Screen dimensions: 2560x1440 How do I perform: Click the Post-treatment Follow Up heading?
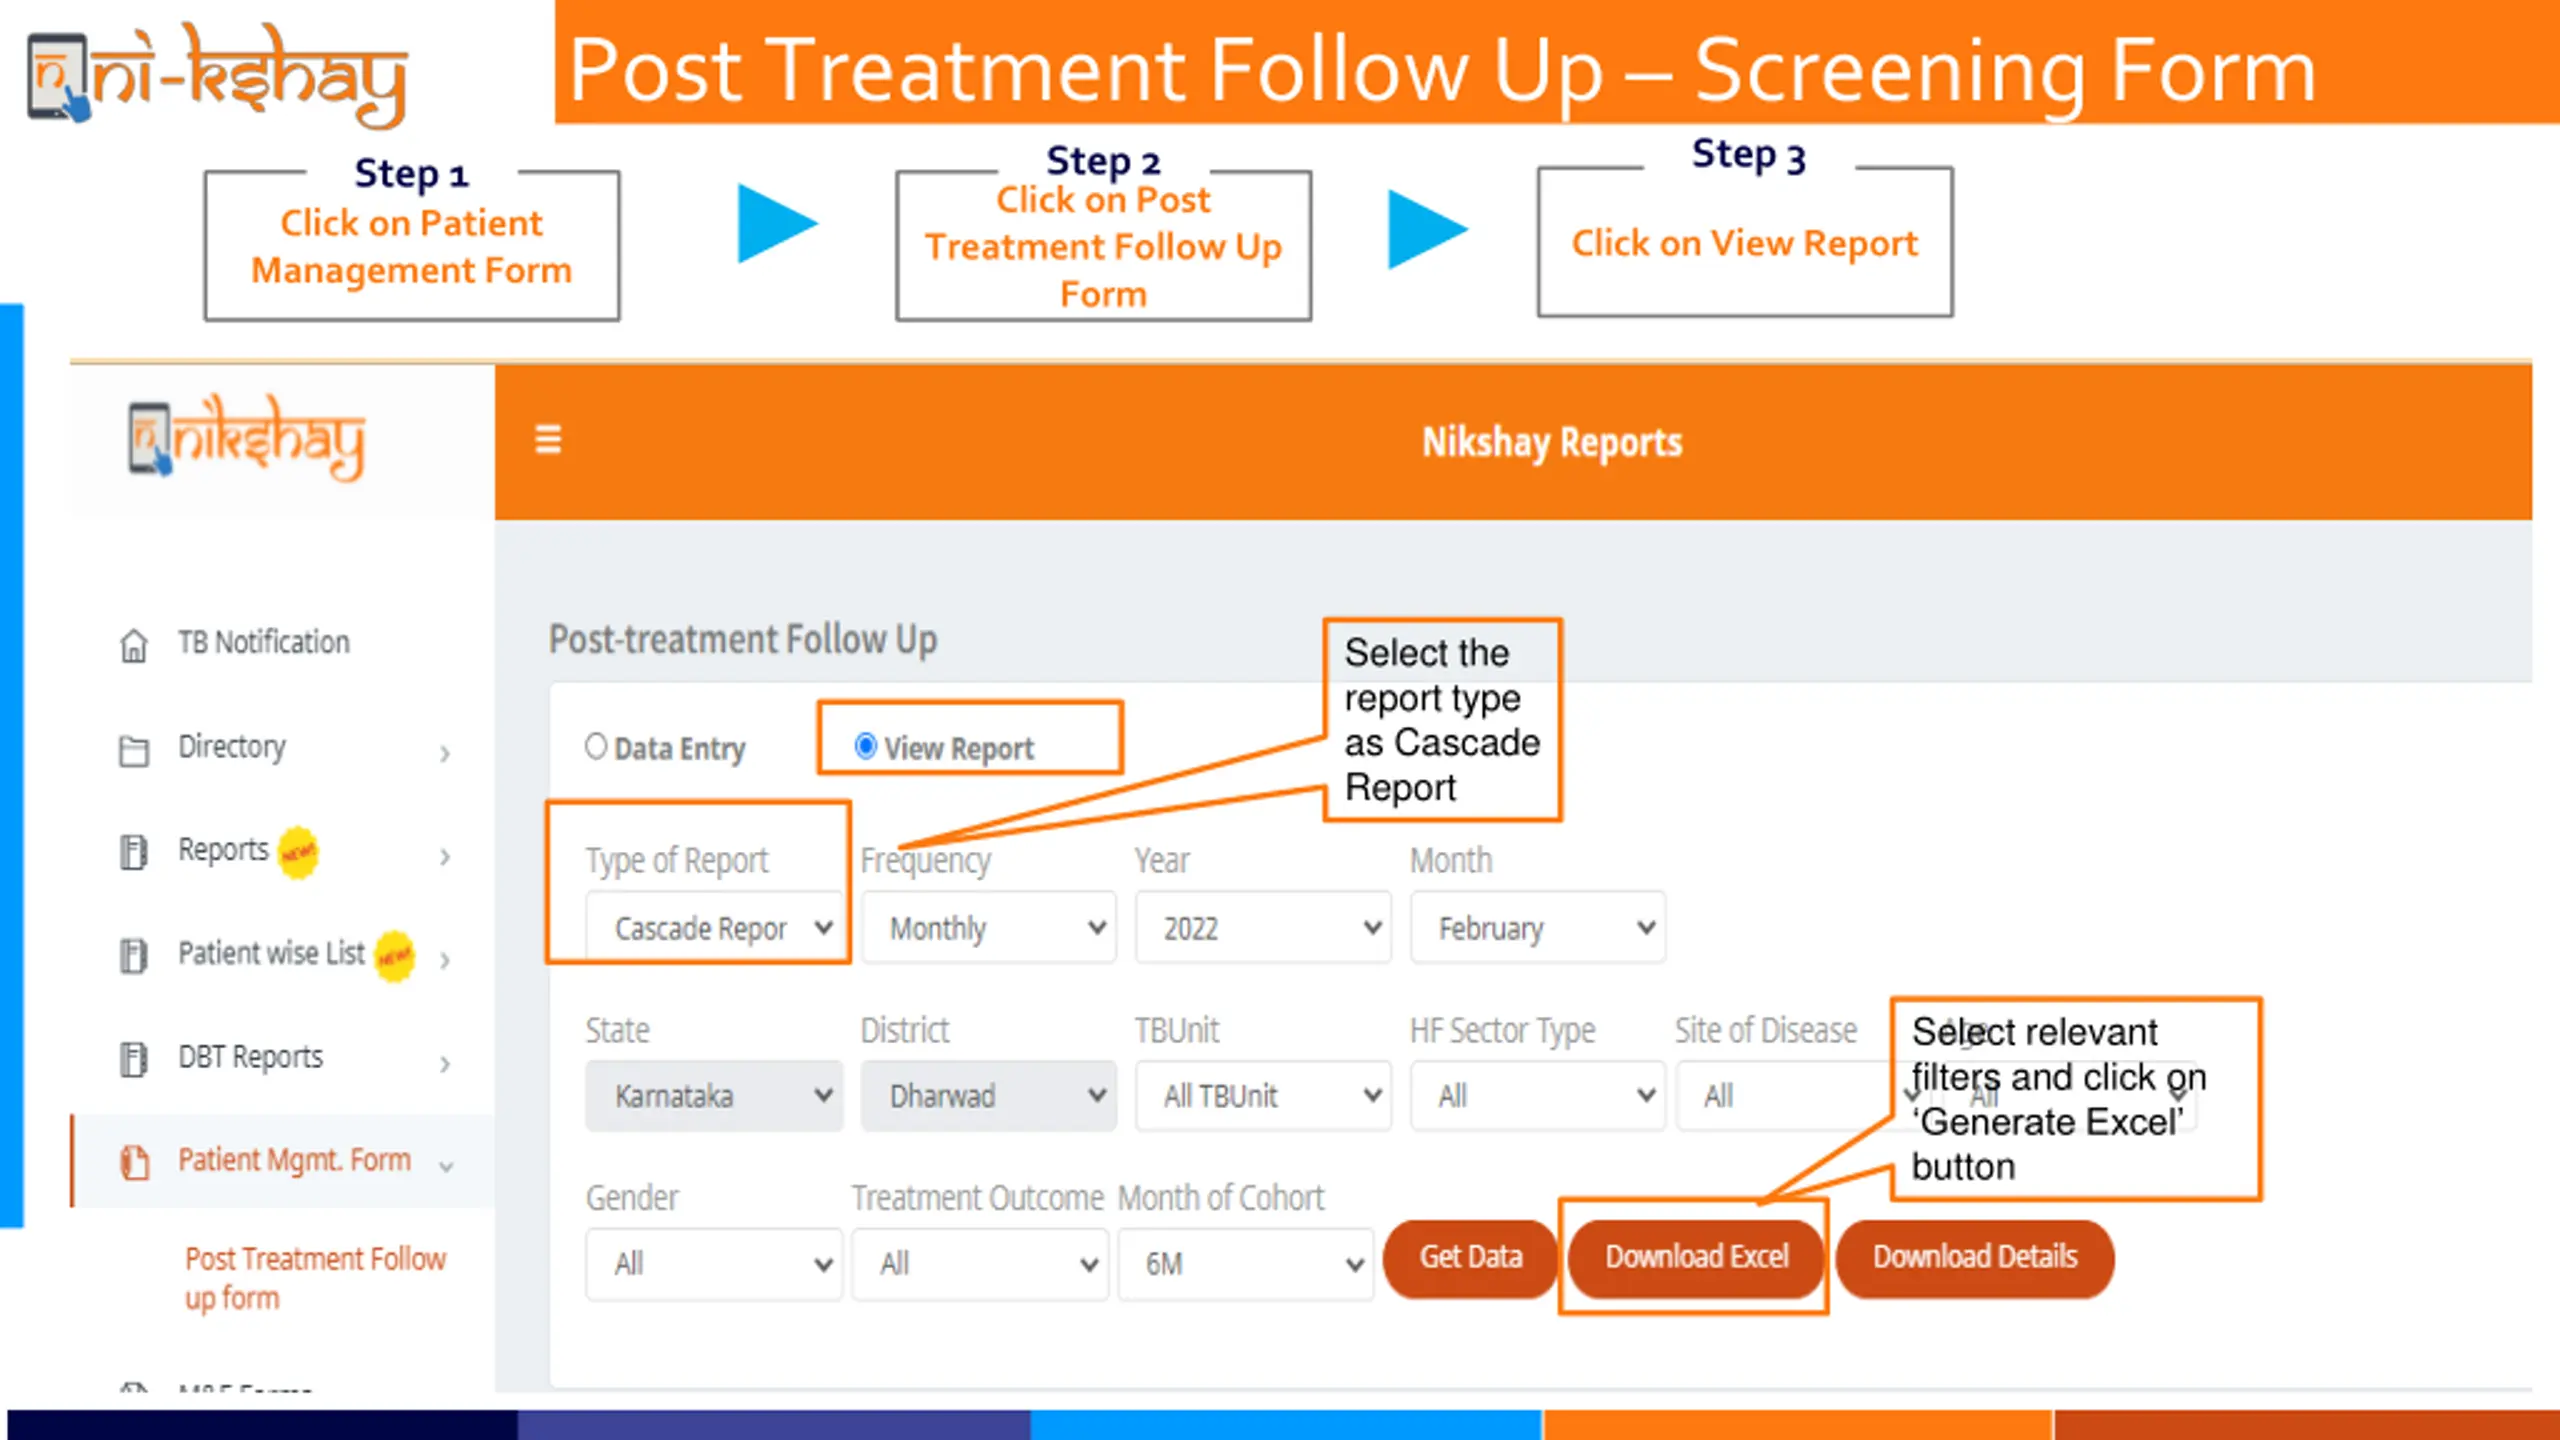click(x=743, y=639)
